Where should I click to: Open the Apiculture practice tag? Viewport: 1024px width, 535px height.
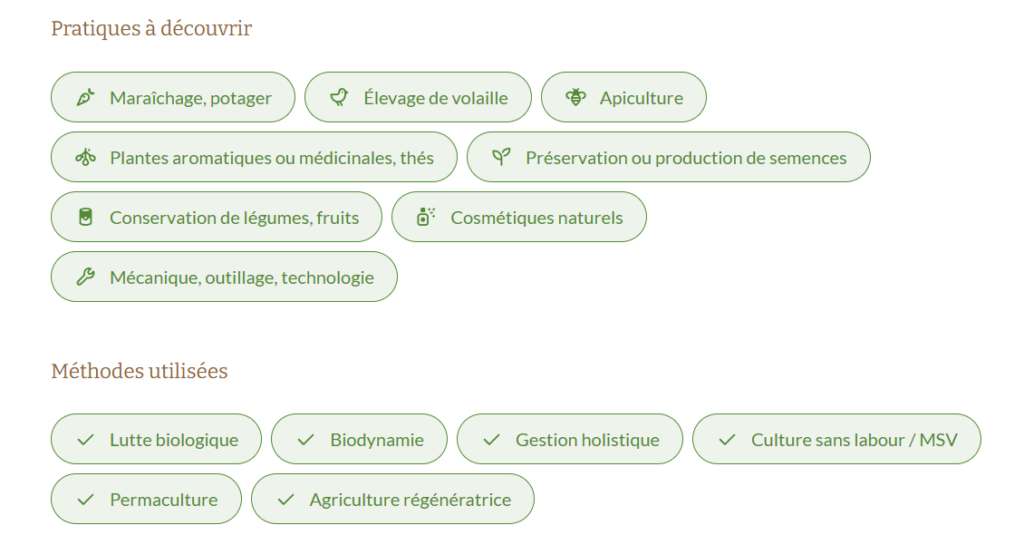(x=624, y=97)
